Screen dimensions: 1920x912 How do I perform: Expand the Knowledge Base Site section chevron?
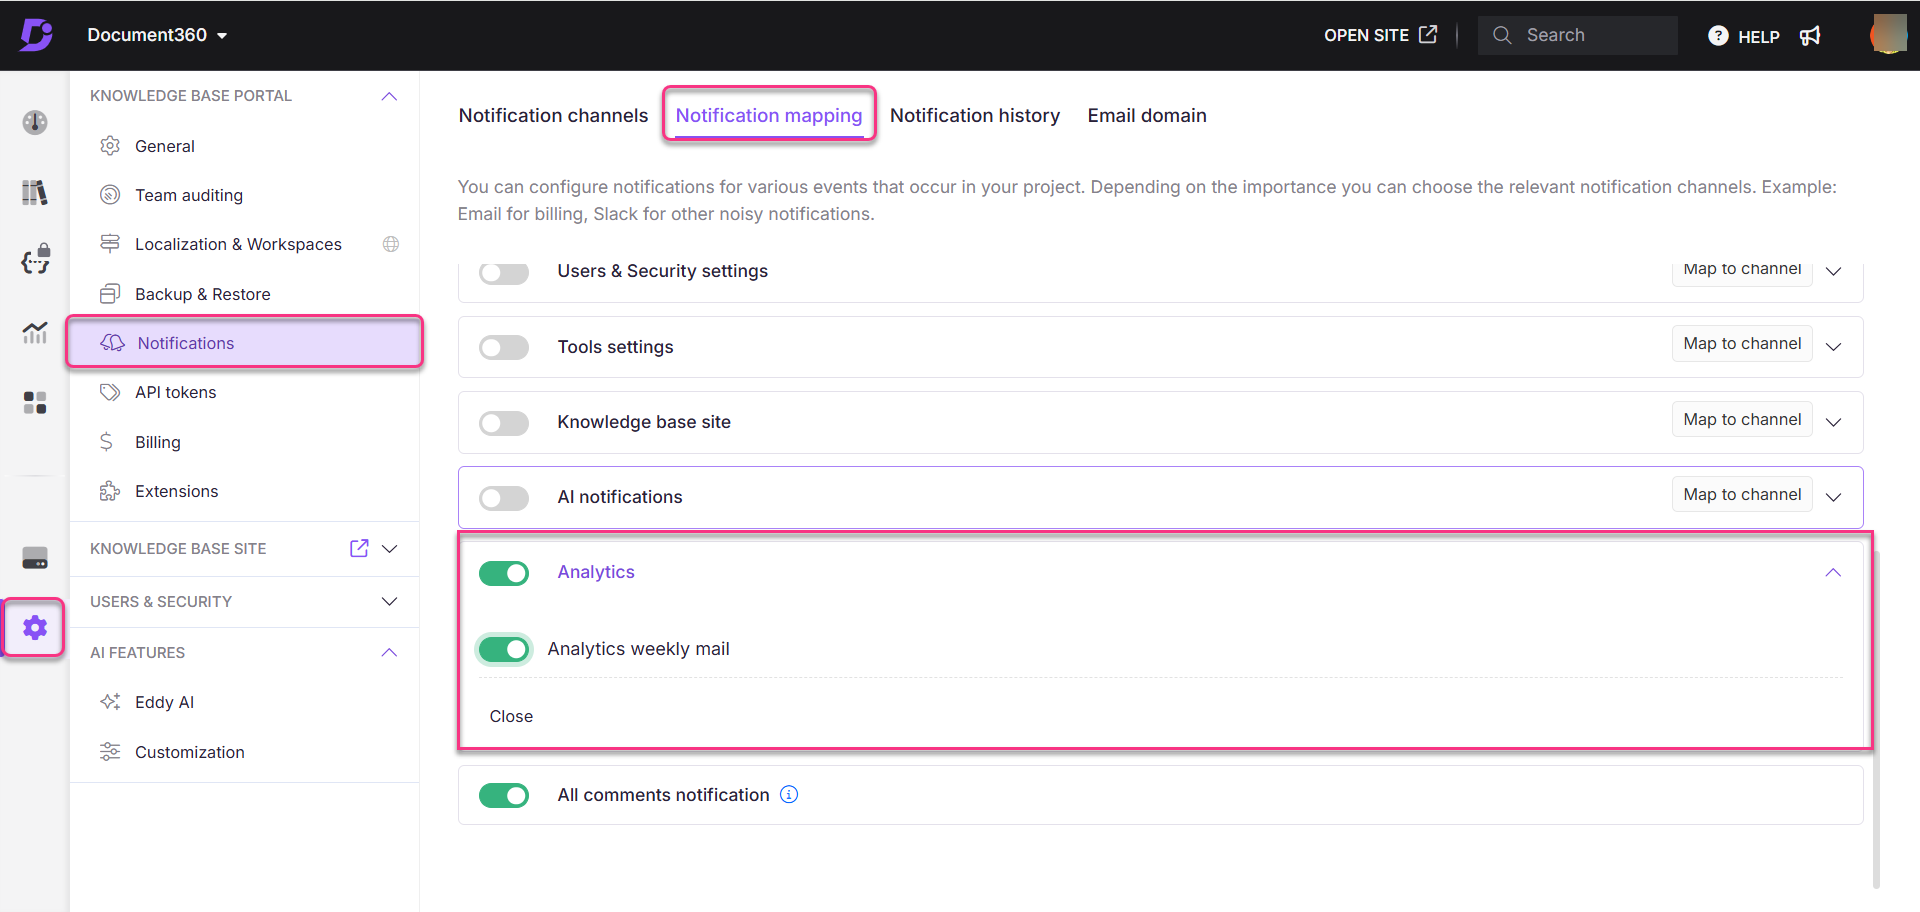390,548
